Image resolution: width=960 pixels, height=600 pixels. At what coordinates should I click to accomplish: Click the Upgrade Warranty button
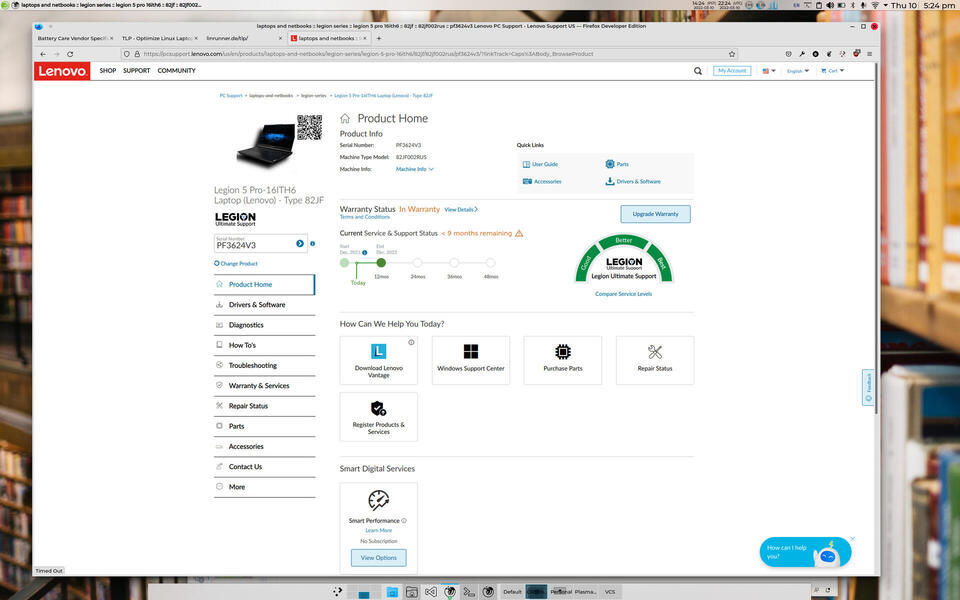[655, 214]
